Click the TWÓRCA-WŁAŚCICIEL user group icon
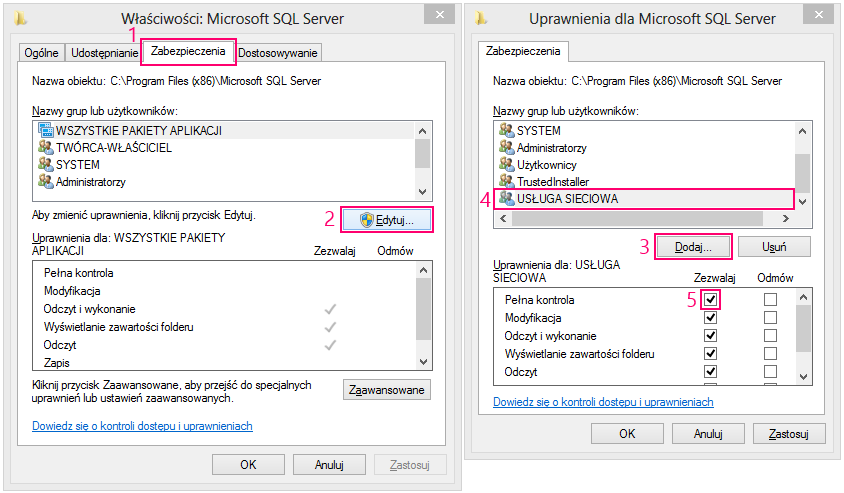 coord(45,147)
